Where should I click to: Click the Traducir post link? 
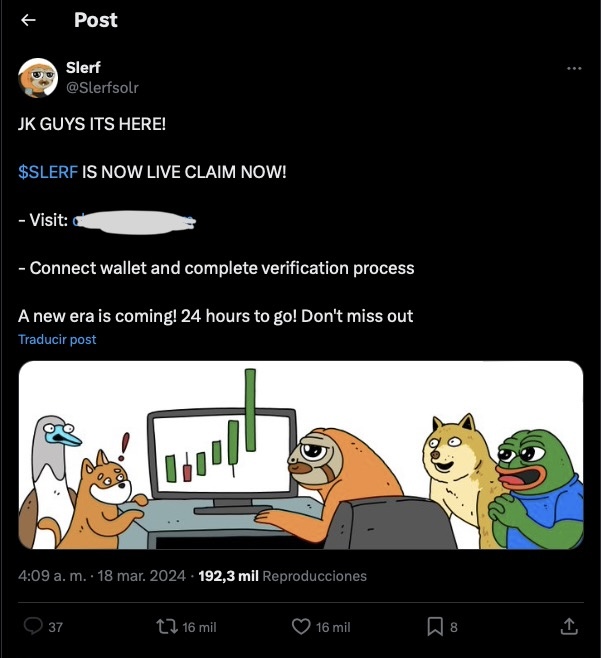pos(57,340)
